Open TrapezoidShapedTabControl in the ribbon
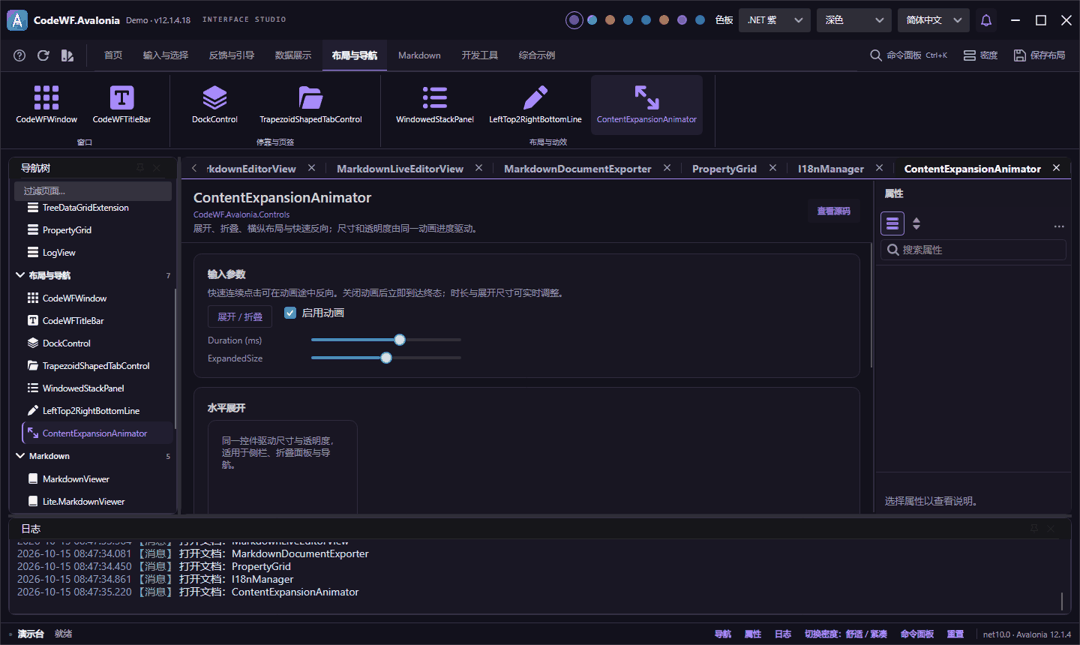1080x645 pixels. (311, 105)
